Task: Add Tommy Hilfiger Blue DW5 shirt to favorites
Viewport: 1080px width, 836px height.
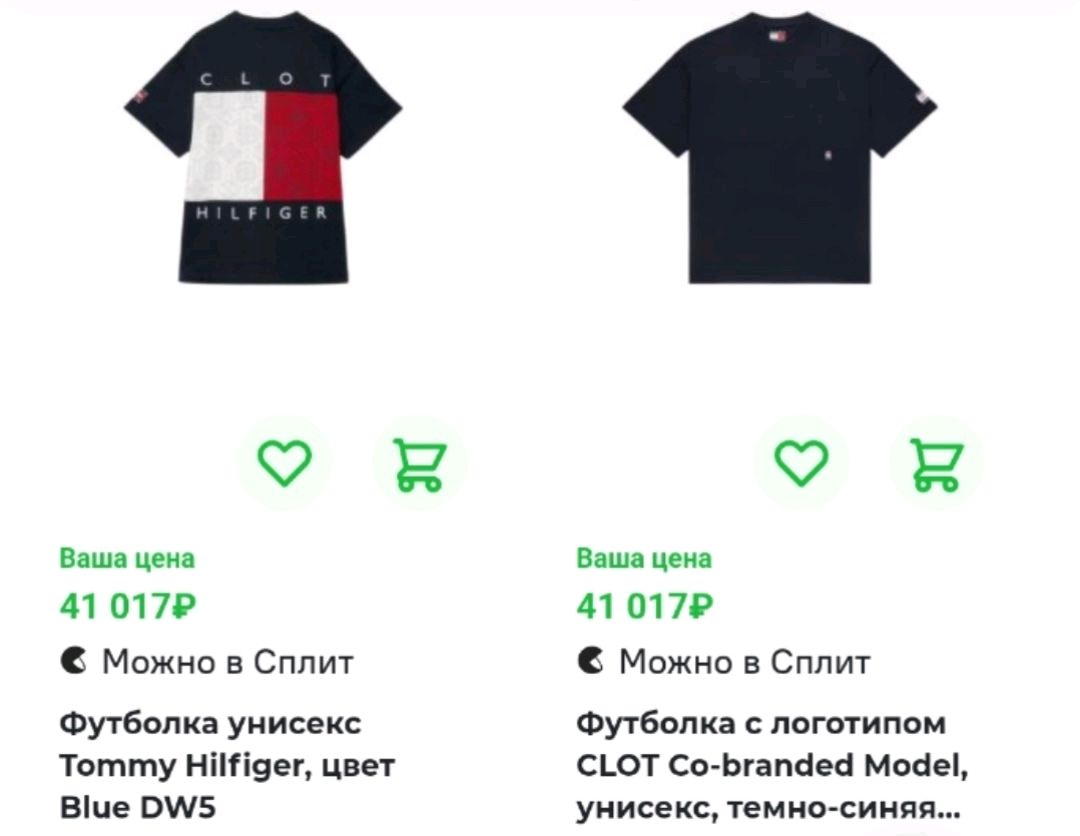Action: pyautogui.click(x=284, y=463)
